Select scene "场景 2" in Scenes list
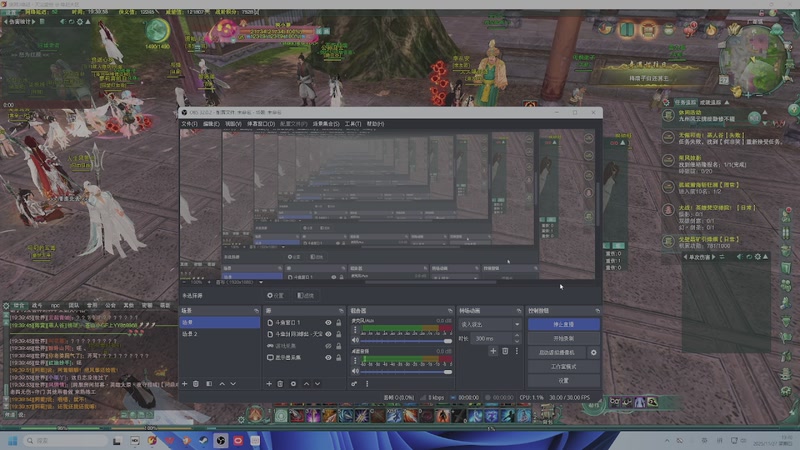This screenshot has width=800, height=450. tap(219, 334)
